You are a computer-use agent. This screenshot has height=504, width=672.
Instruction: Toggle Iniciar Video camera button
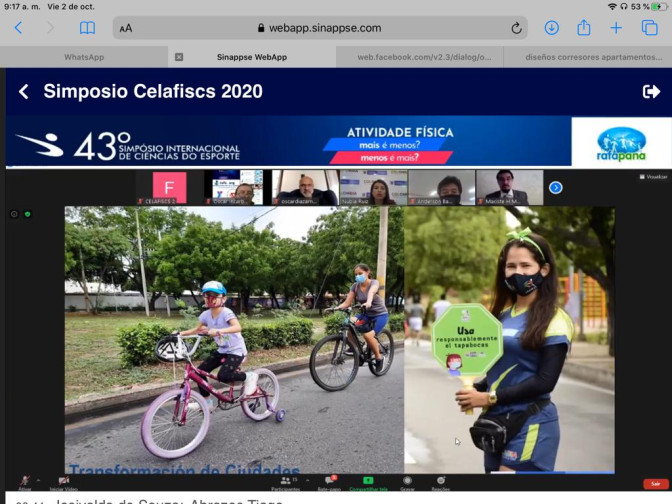coord(64,482)
